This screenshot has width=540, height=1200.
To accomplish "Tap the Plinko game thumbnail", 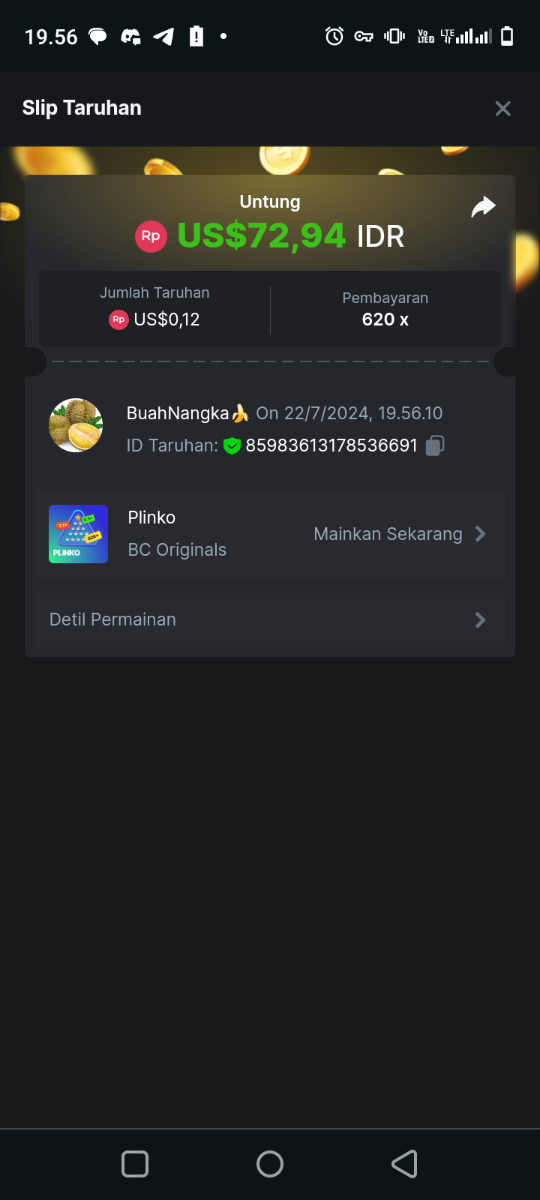I will click(78, 534).
